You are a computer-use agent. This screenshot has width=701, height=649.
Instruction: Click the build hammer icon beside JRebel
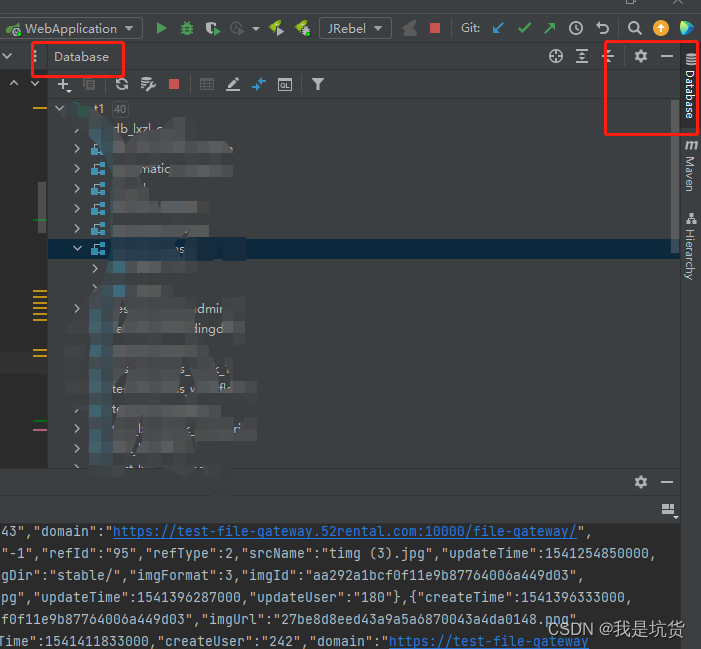[409, 29]
